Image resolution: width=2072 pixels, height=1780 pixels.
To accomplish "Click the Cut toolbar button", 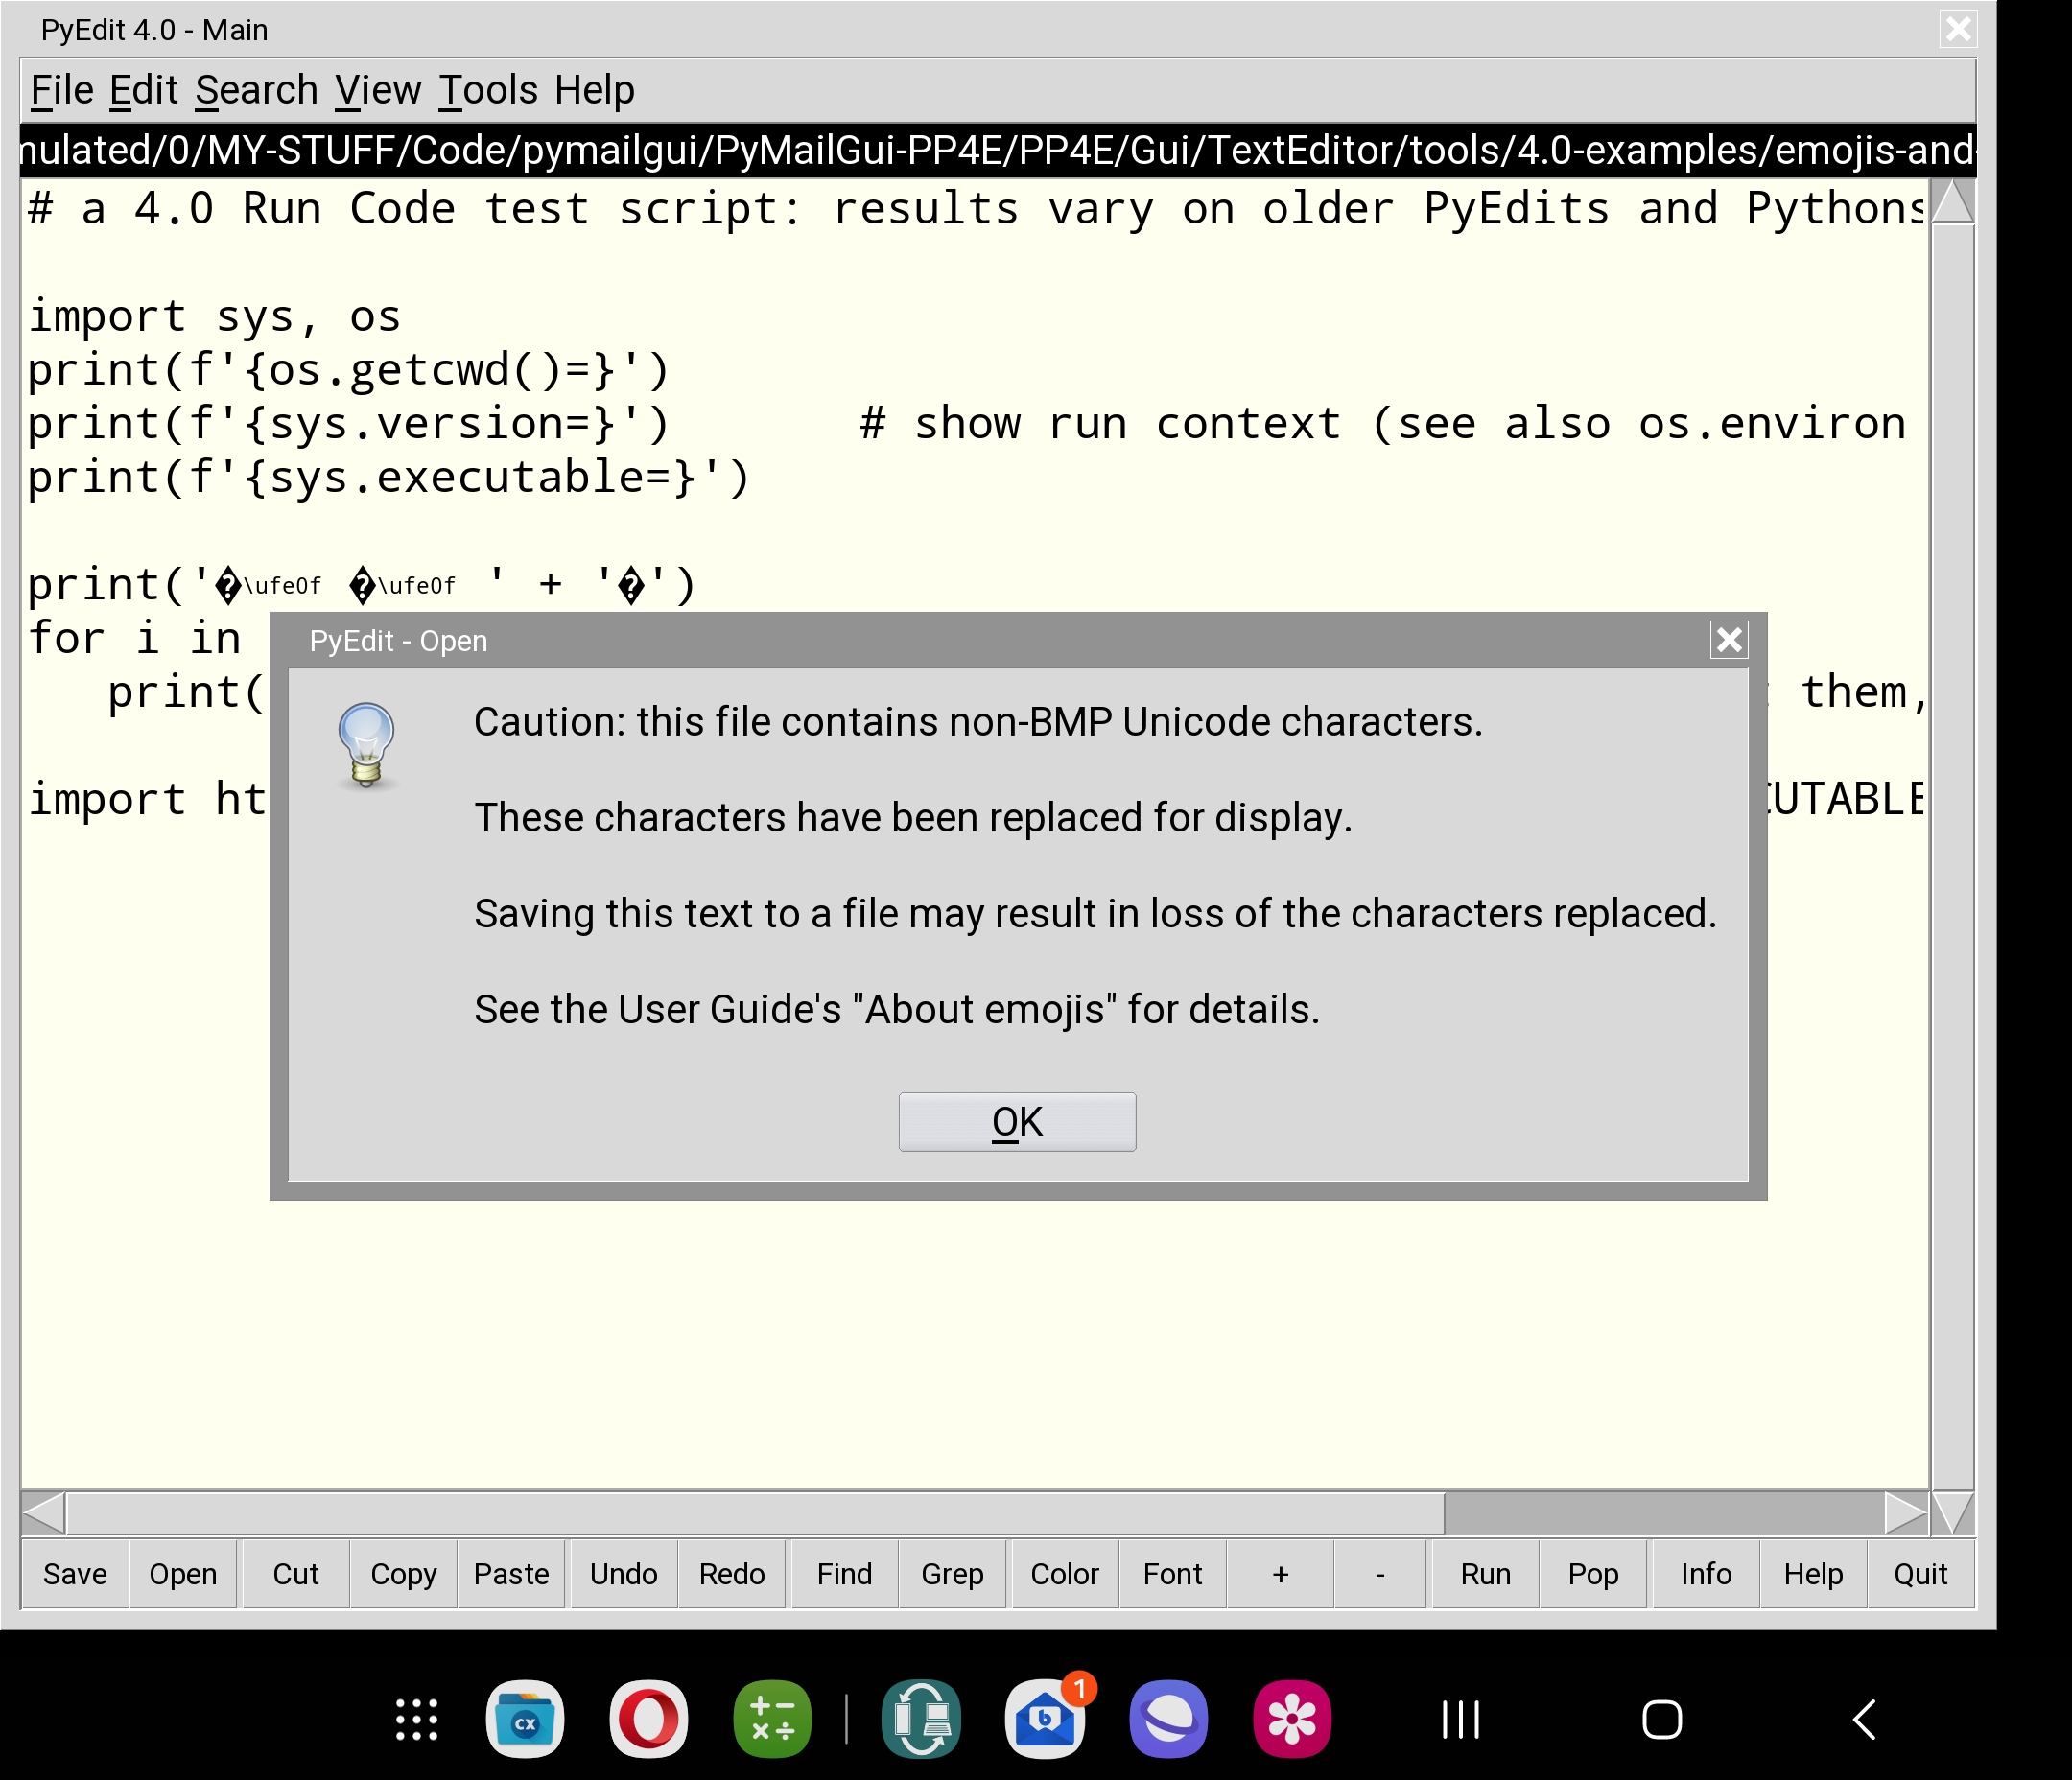I will [296, 1574].
